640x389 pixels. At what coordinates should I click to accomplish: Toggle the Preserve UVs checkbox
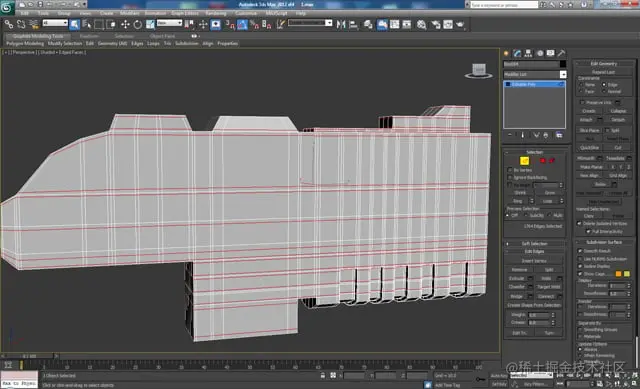(x=582, y=102)
